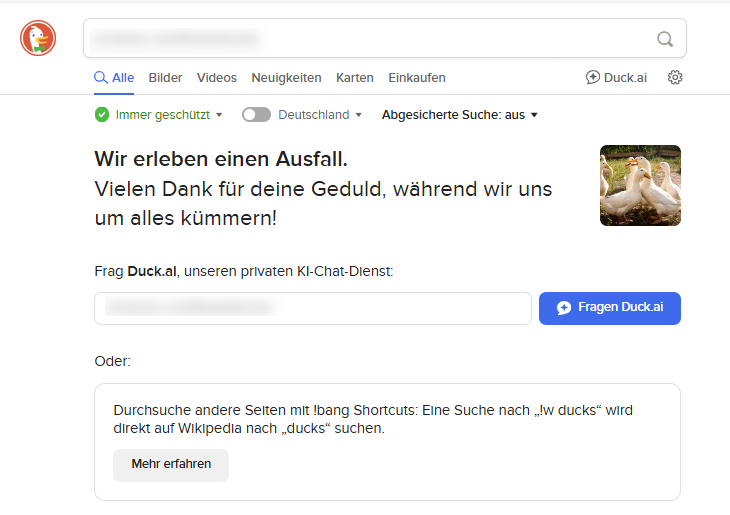Click the 'Wir erleben einen Ausfall.' heading
Screen dimensions: 730x515
coord(221,159)
